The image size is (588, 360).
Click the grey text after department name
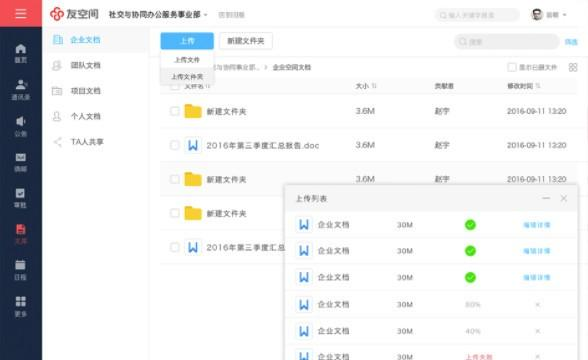pyautogui.click(x=231, y=15)
